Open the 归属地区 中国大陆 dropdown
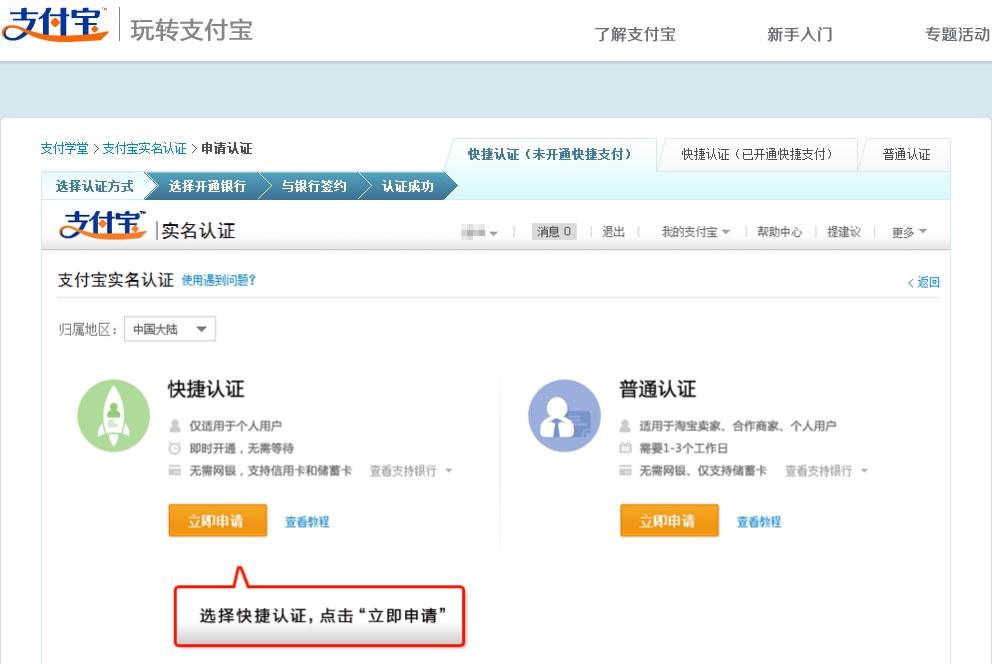This screenshot has width=992, height=664. (x=170, y=329)
